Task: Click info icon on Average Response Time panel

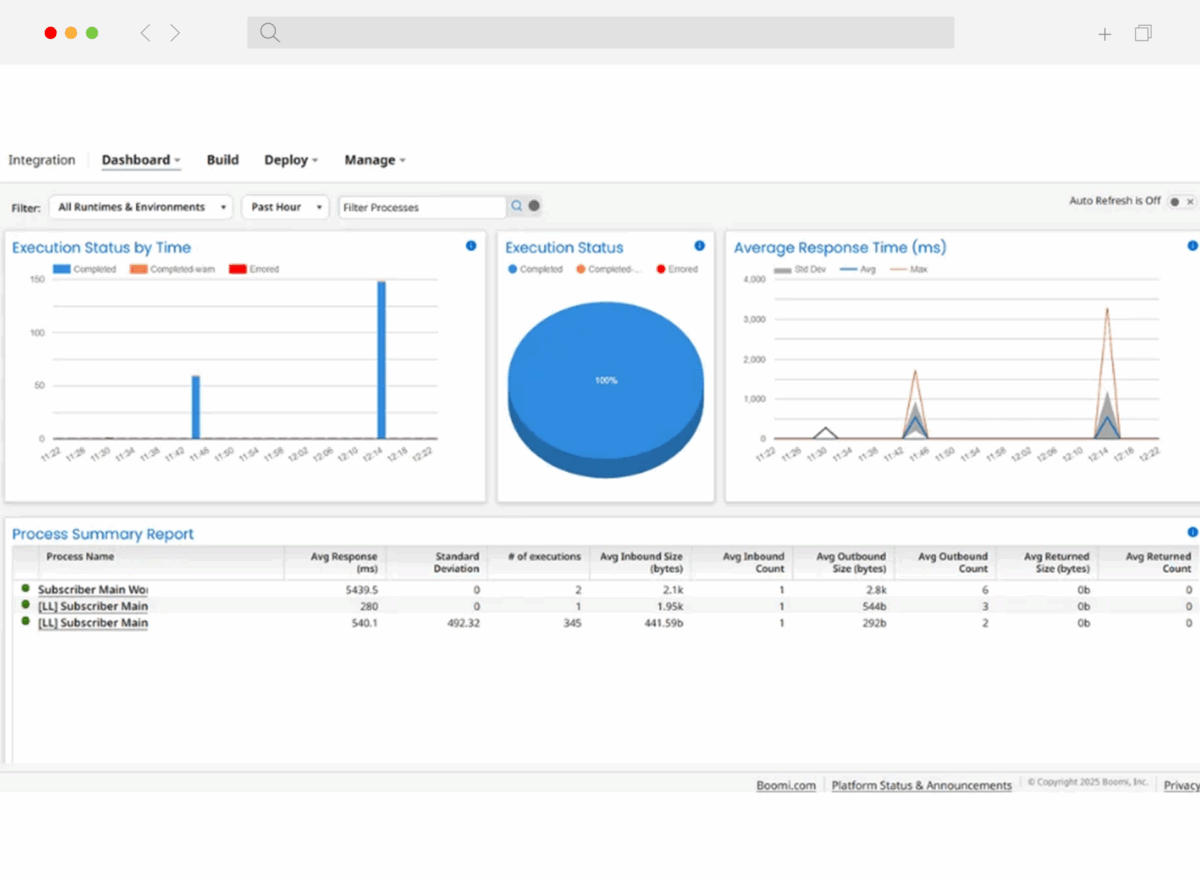Action: click(x=1192, y=246)
